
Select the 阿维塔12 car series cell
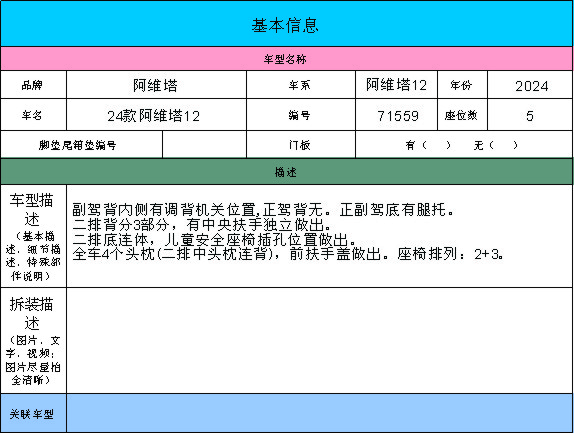pyautogui.click(x=396, y=85)
